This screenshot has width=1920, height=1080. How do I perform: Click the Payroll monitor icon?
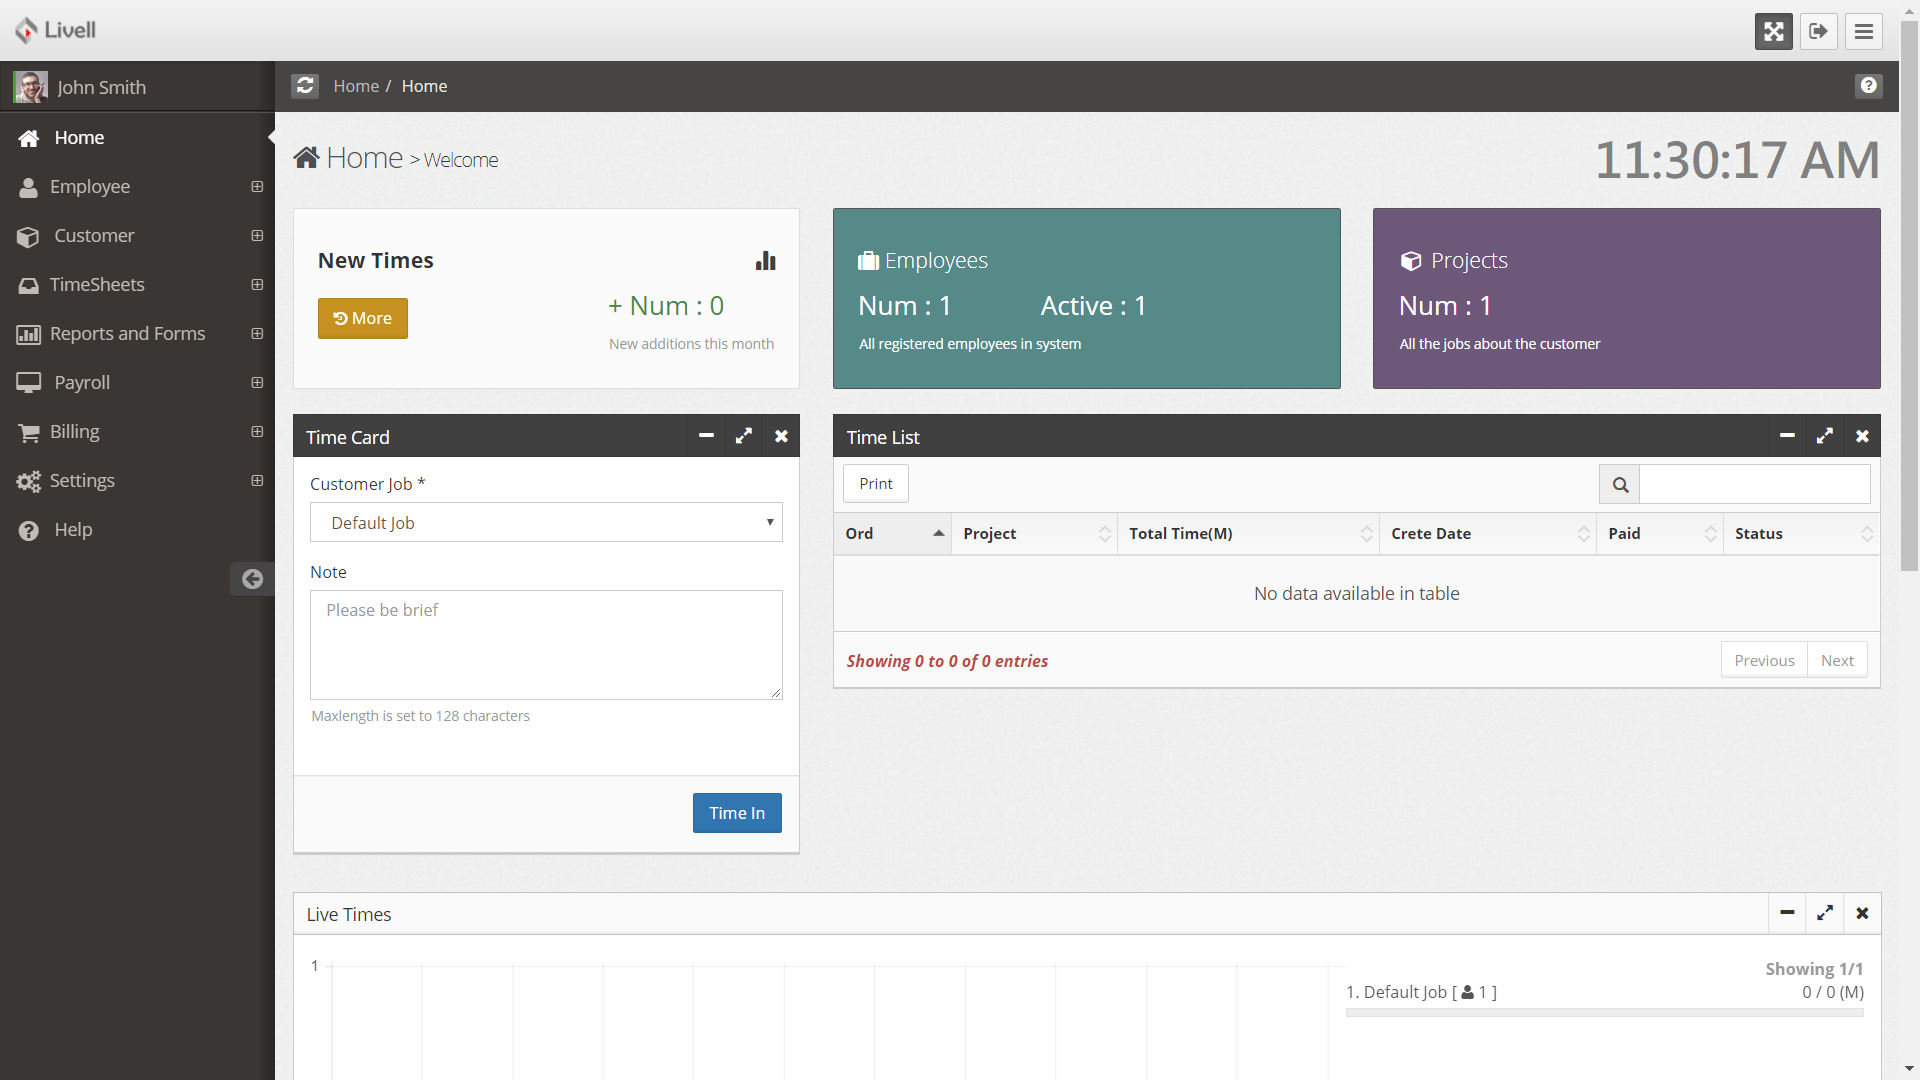(28, 383)
